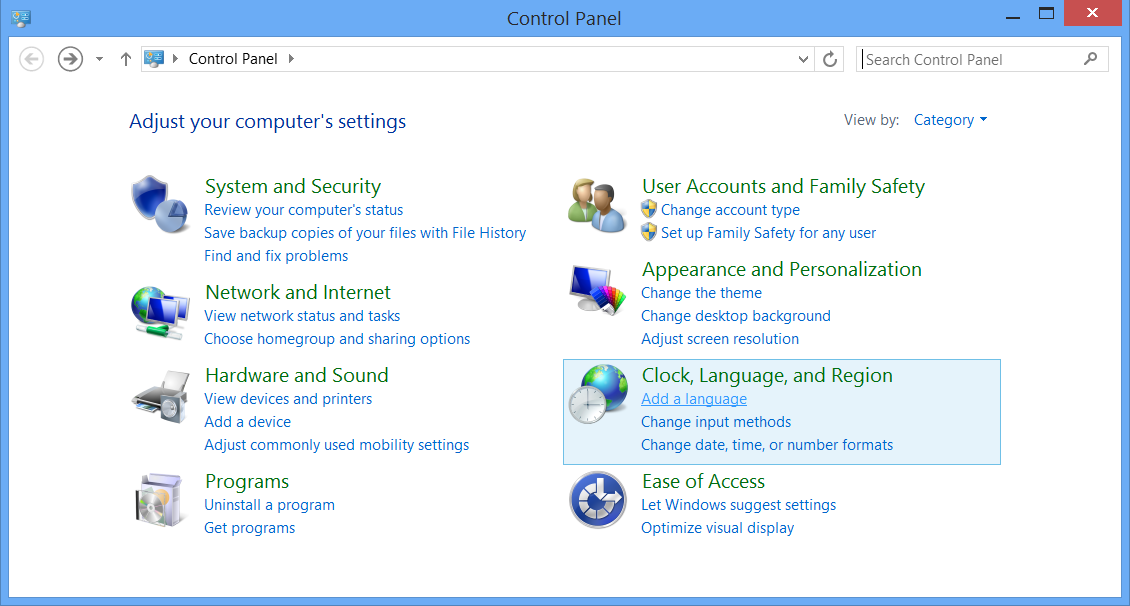Viewport: 1130px width, 606px height.
Task: Click shield icon beside Change account type
Action: [649, 210]
